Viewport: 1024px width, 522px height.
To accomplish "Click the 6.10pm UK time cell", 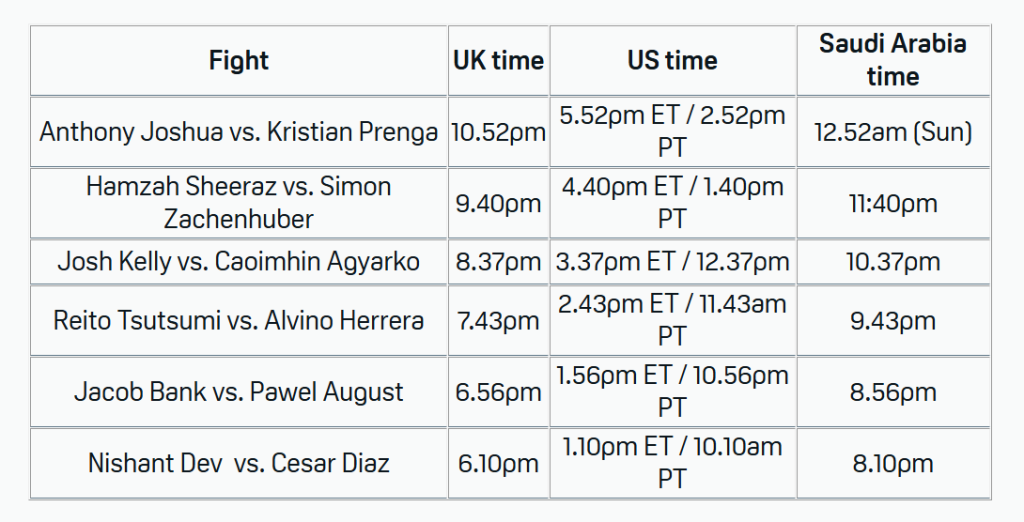I will (x=498, y=463).
